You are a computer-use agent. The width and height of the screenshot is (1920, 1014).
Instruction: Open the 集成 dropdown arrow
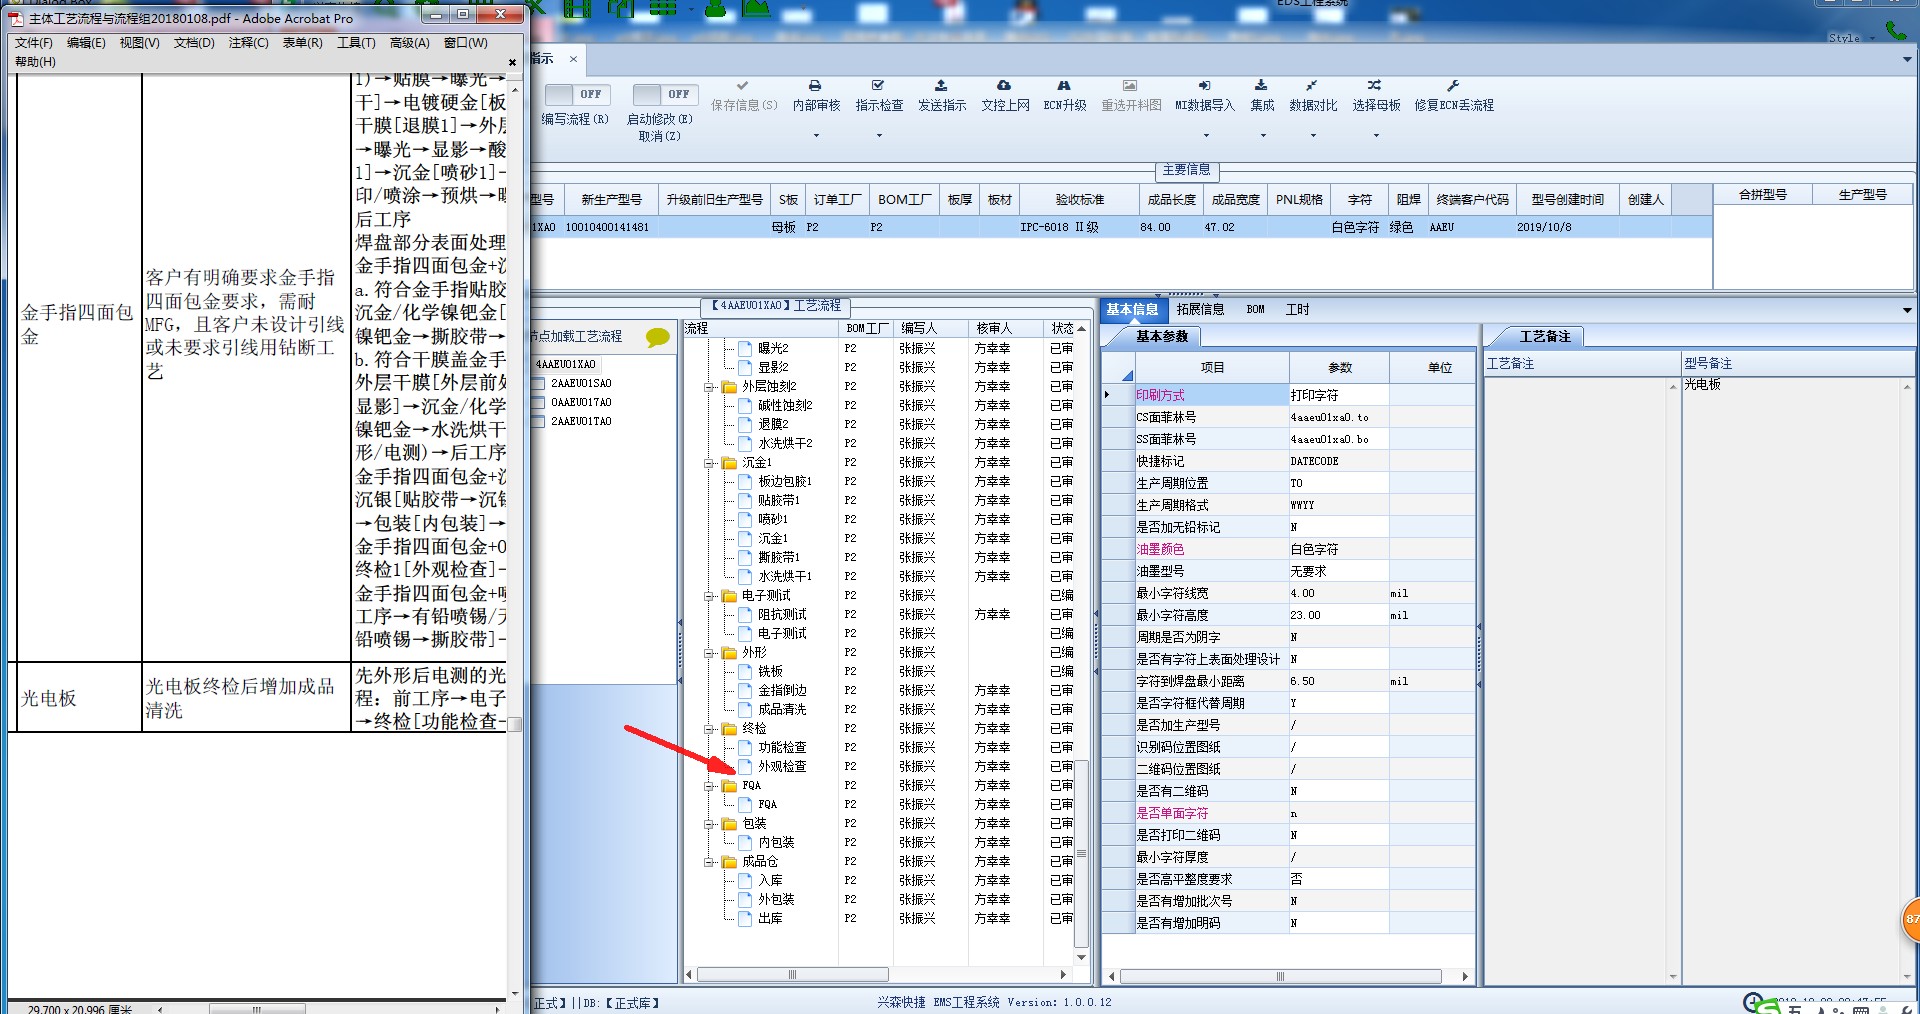1263,136
